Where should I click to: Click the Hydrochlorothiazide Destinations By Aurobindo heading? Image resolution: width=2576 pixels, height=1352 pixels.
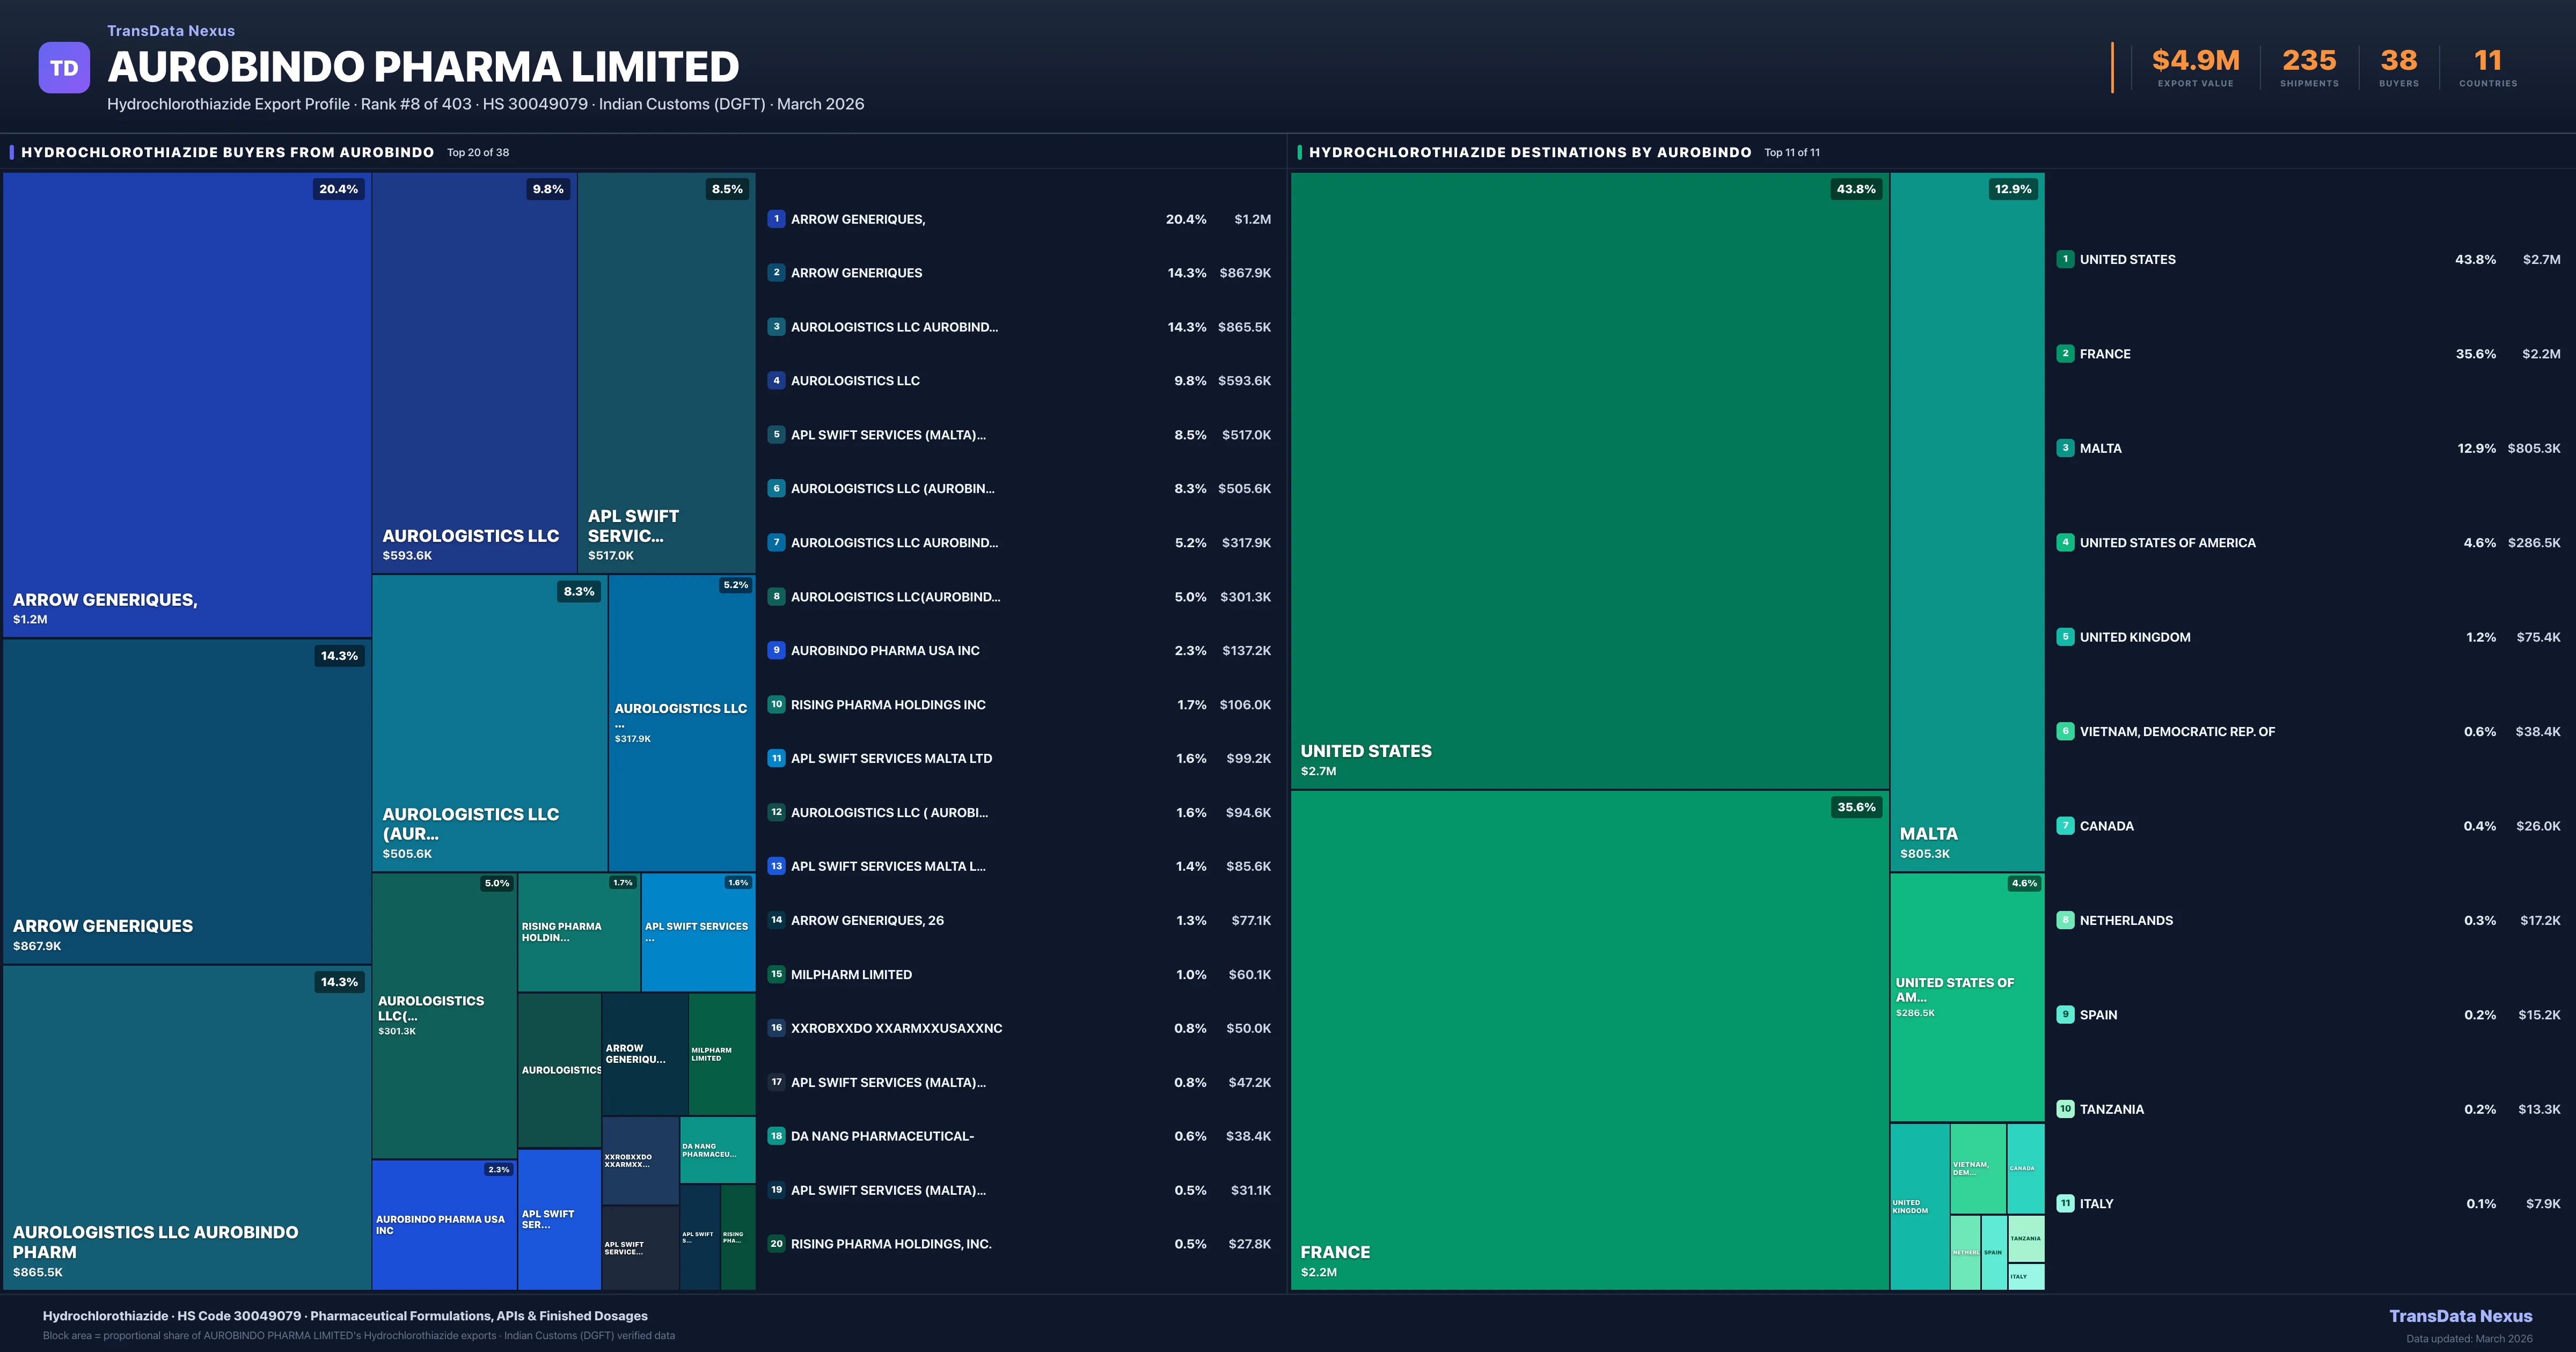(1530, 153)
